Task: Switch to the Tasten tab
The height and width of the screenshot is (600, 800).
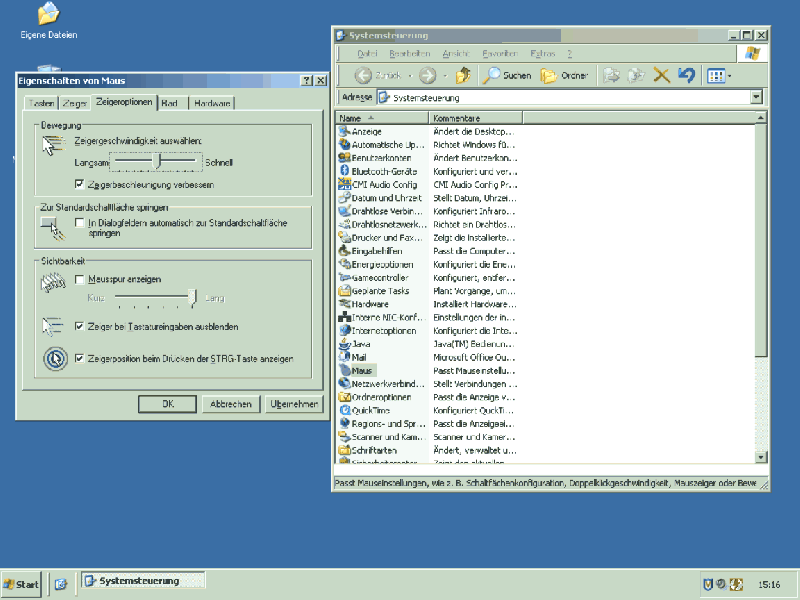Action: [x=41, y=103]
